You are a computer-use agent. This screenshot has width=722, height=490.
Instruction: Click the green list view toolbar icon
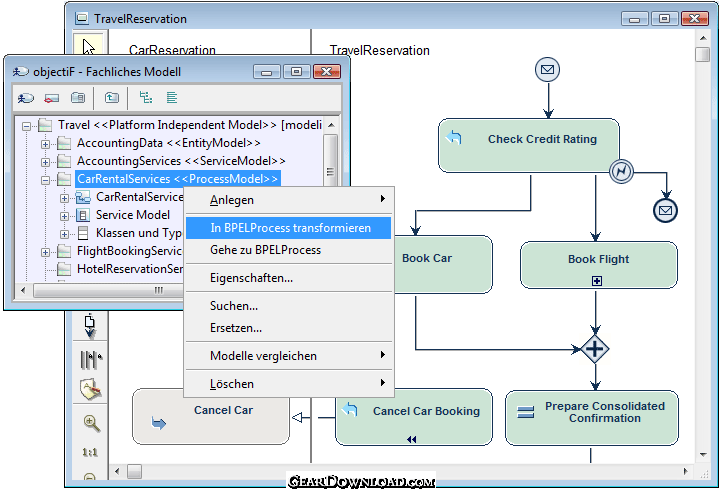(172, 97)
